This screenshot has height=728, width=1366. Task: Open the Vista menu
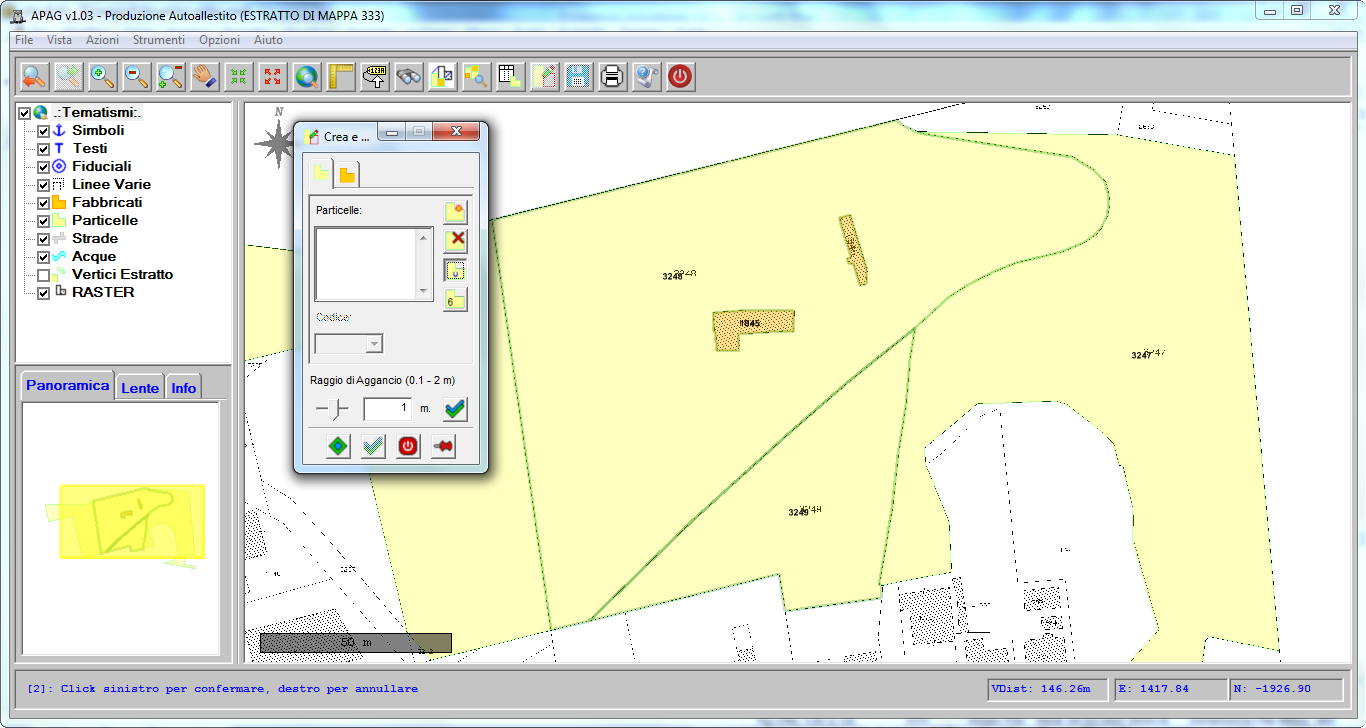tap(59, 40)
